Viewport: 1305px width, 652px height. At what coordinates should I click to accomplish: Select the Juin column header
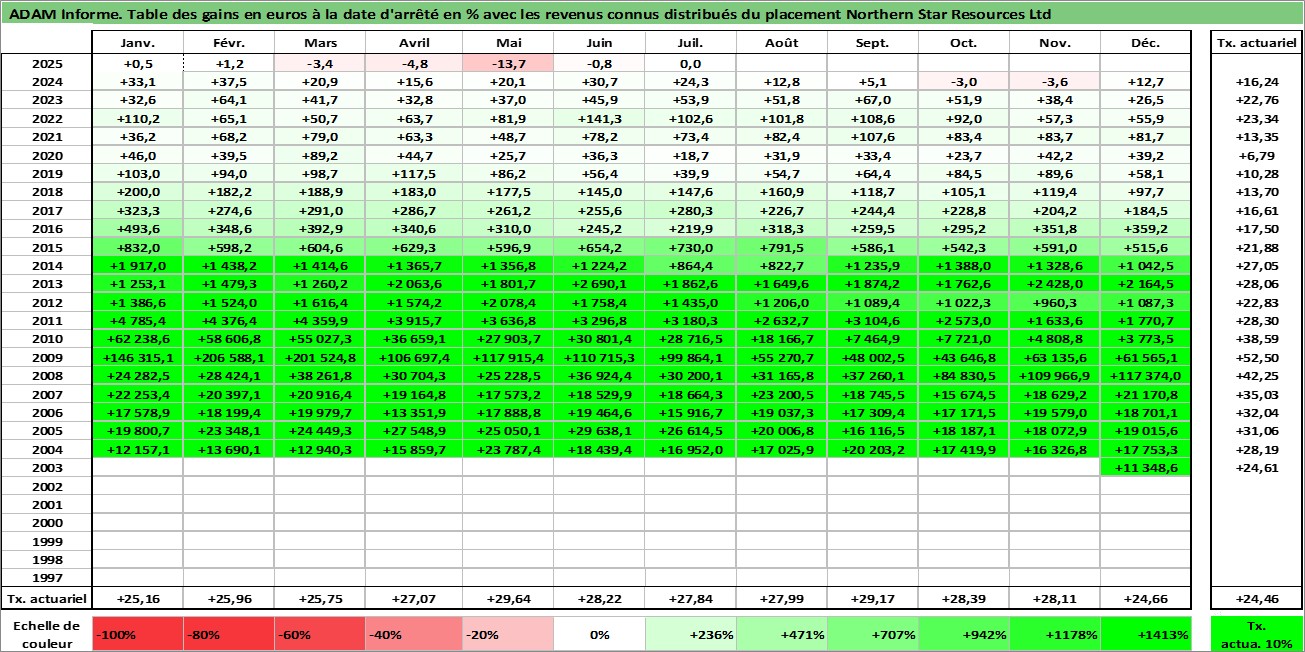point(599,43)
